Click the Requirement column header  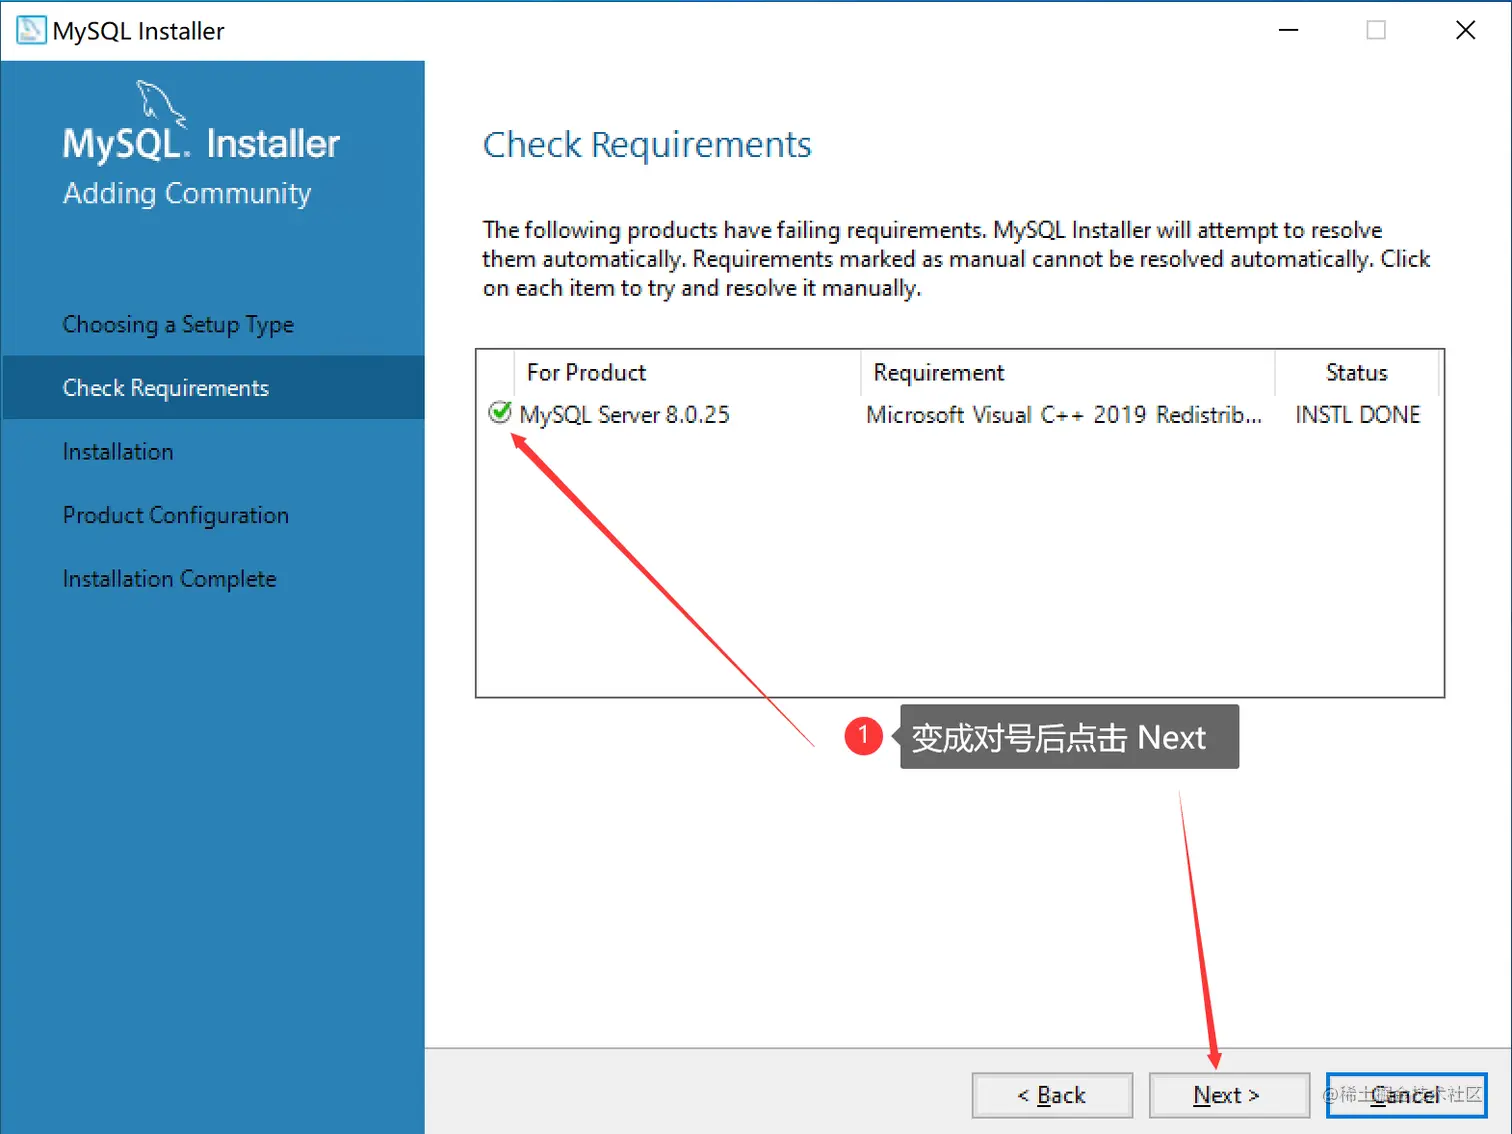(x=1067, y=372)
